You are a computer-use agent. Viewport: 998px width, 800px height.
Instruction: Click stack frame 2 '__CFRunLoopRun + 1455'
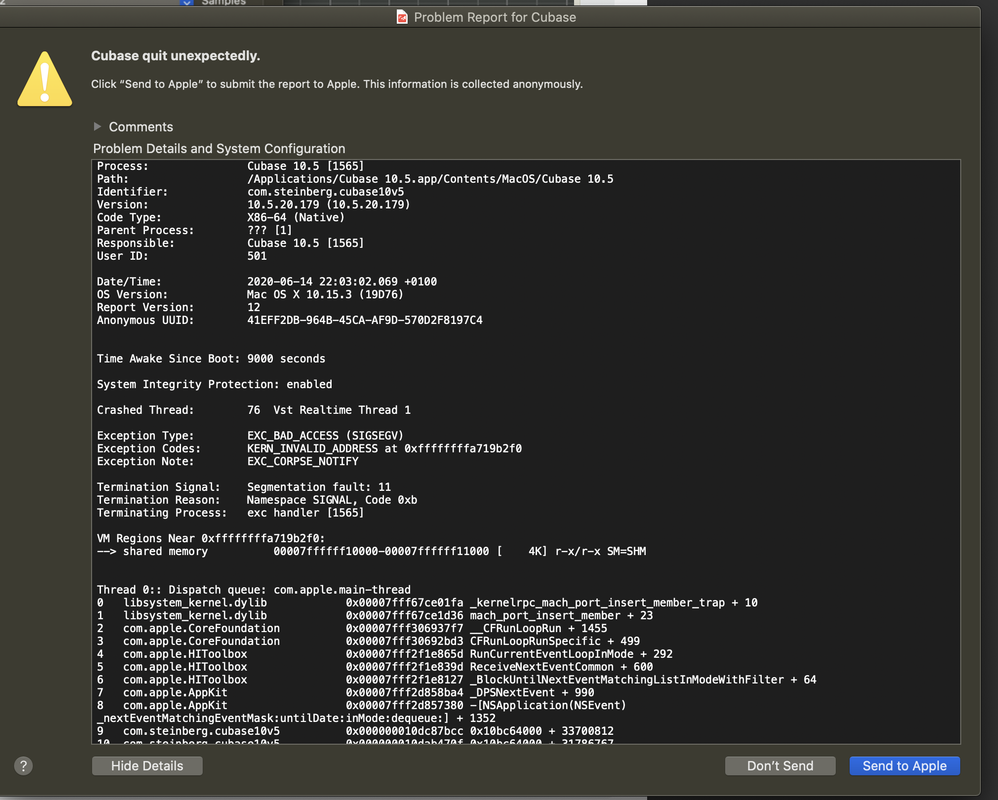(x=538, y=628)
